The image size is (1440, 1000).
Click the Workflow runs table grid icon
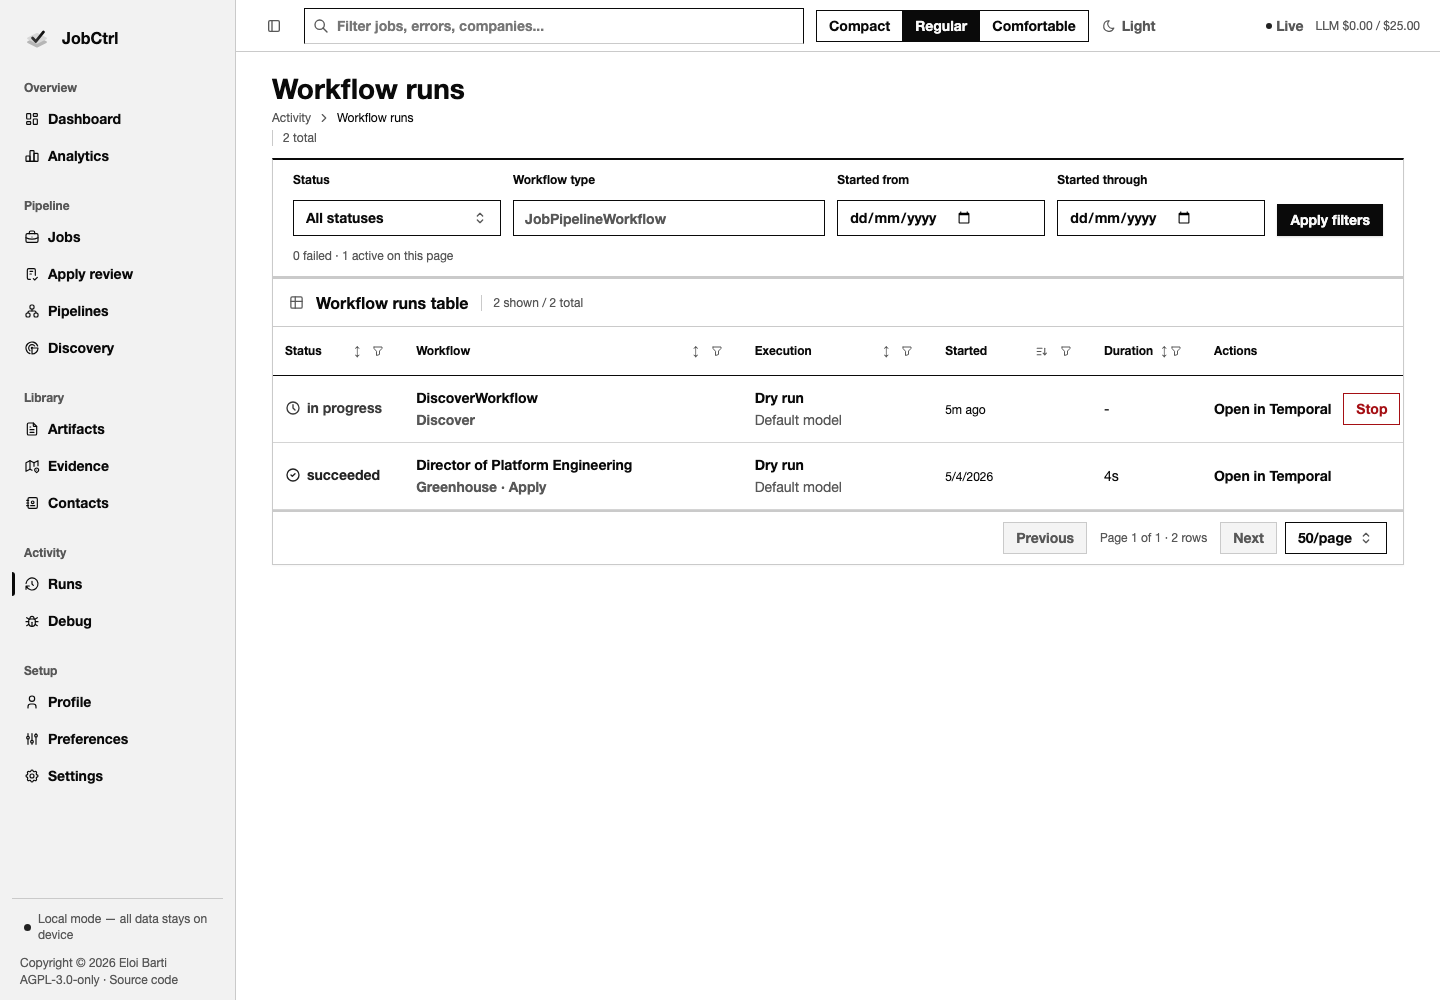point(297,303)
